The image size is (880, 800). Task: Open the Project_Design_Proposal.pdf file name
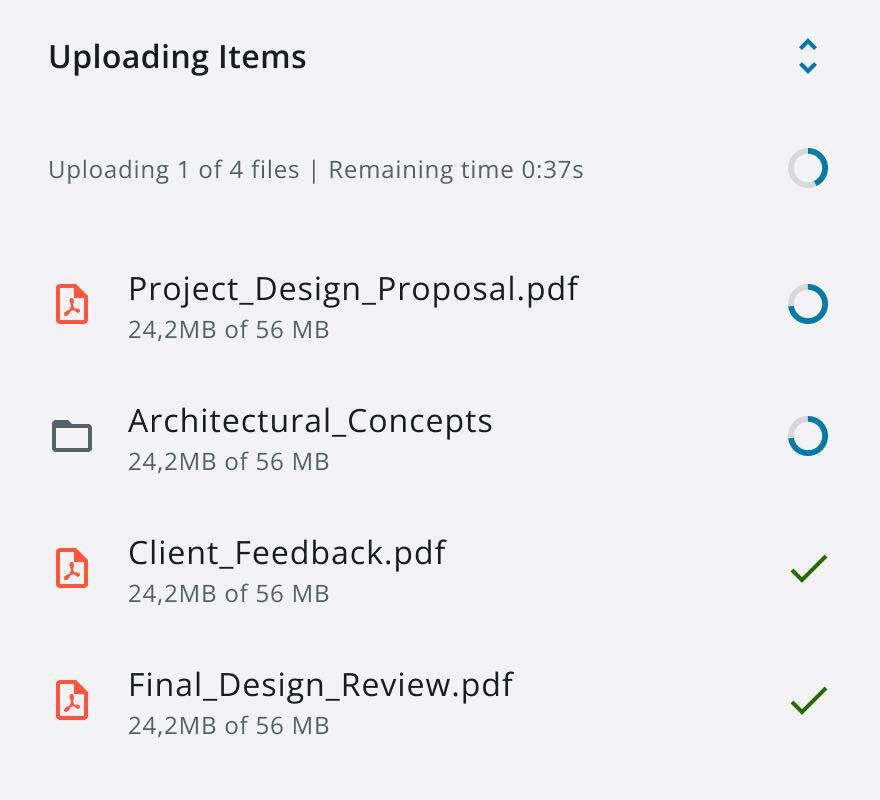coord(353,289)
